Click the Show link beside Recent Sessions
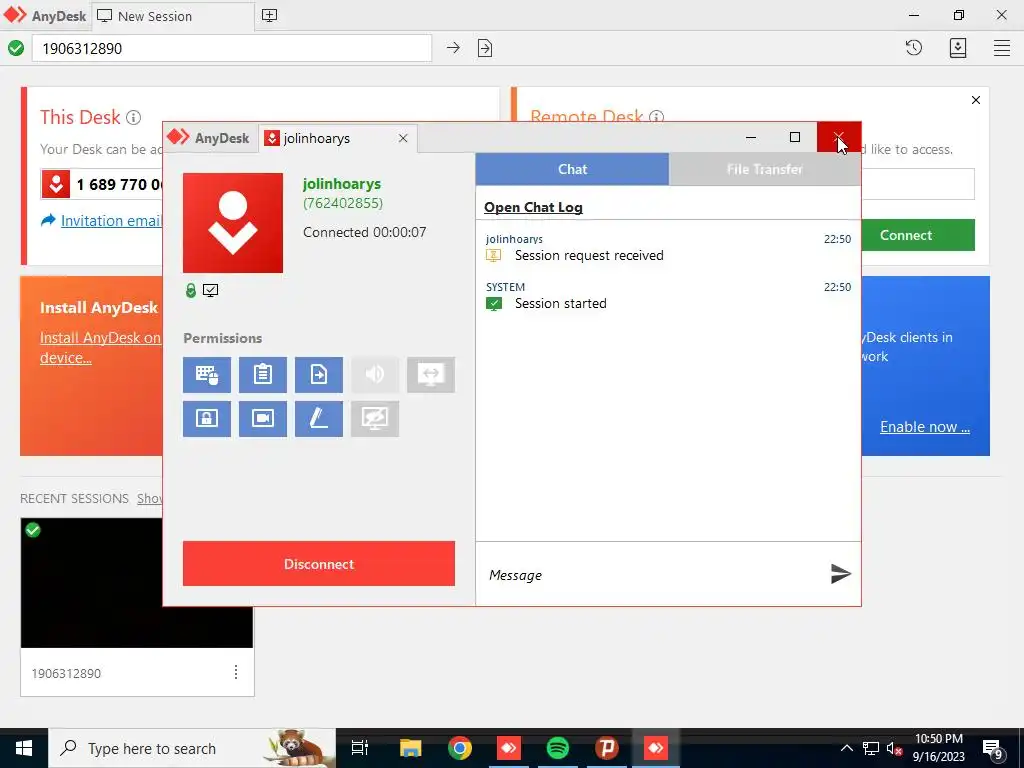 150,498
